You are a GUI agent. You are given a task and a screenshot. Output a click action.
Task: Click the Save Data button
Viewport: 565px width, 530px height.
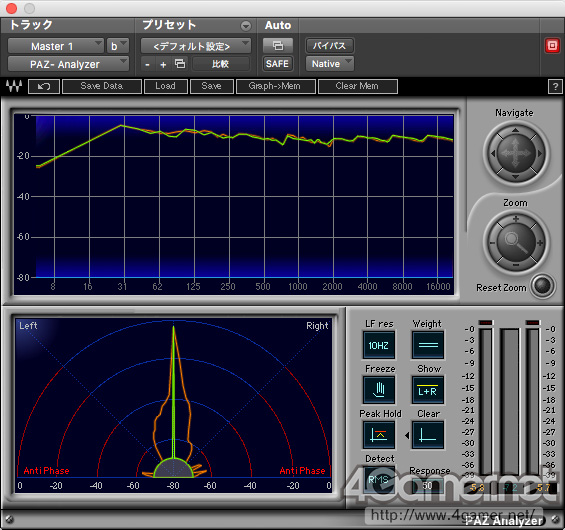102,86
